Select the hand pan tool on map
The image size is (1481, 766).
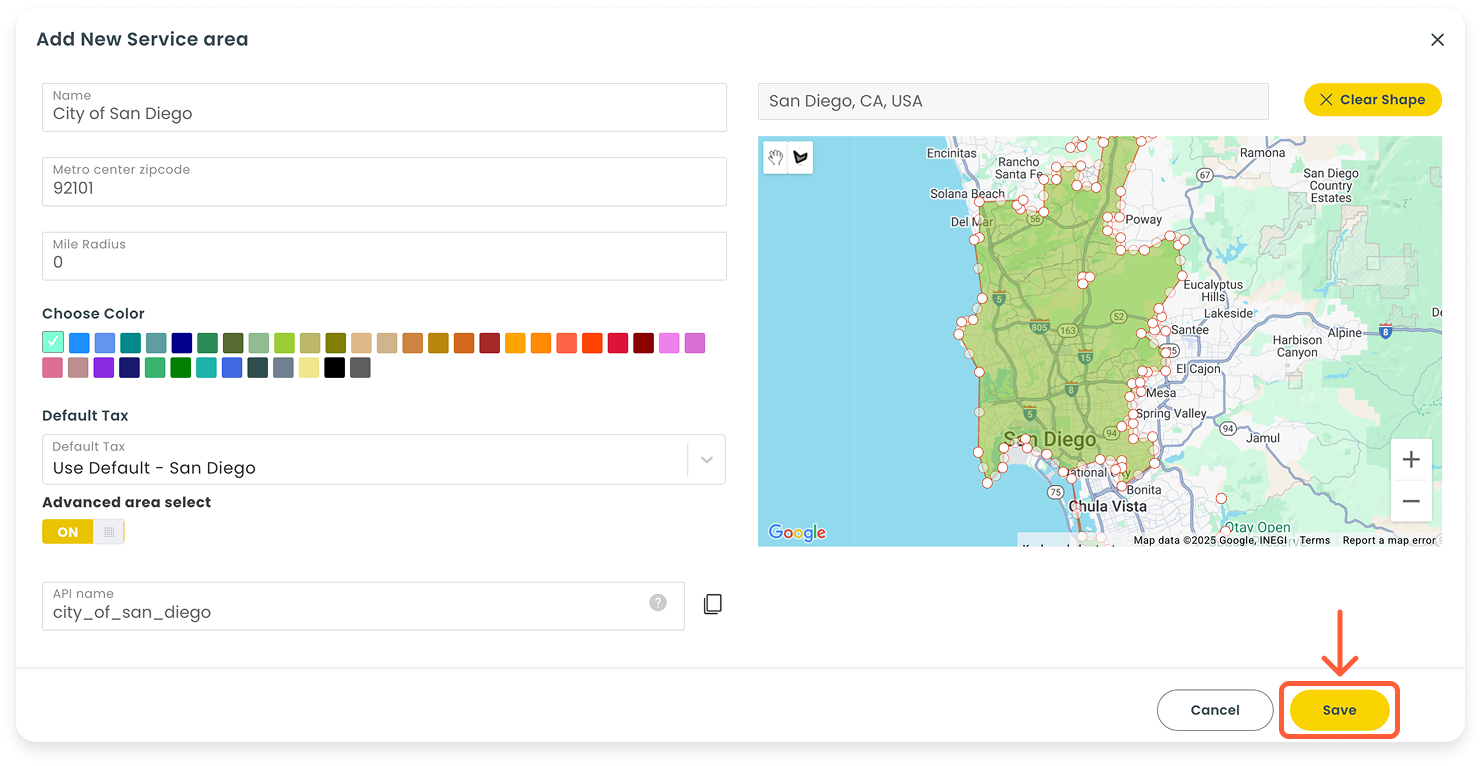click(x=775, y=158)
